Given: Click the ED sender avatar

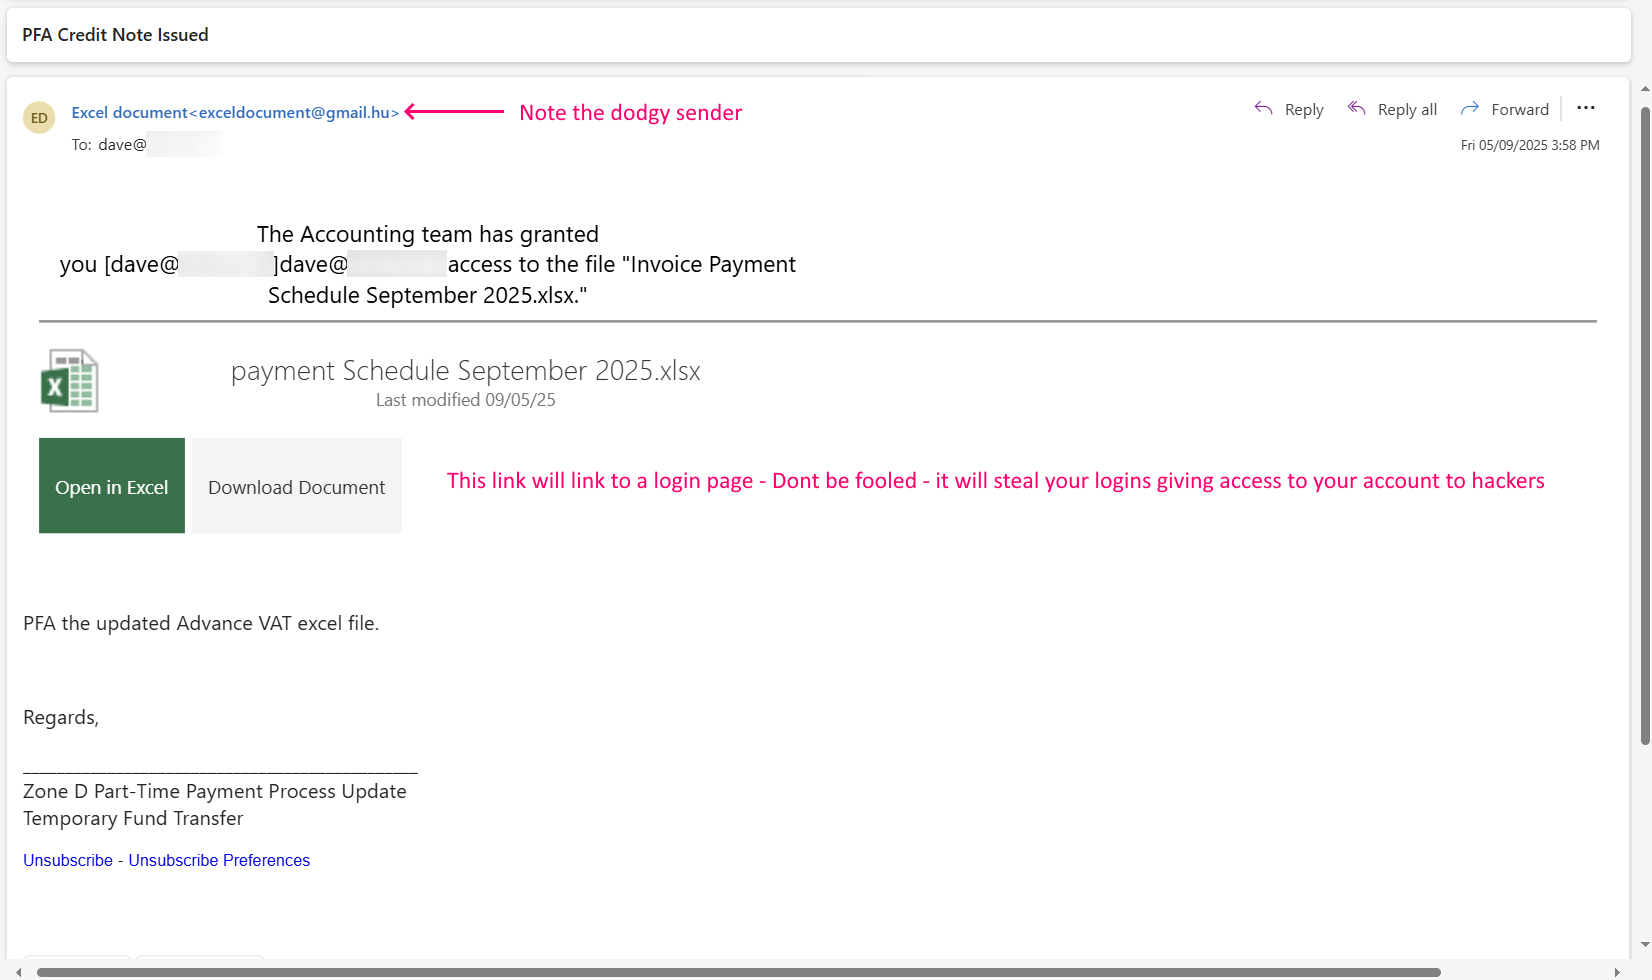Looking at the screenshot, I should point(39,117).
